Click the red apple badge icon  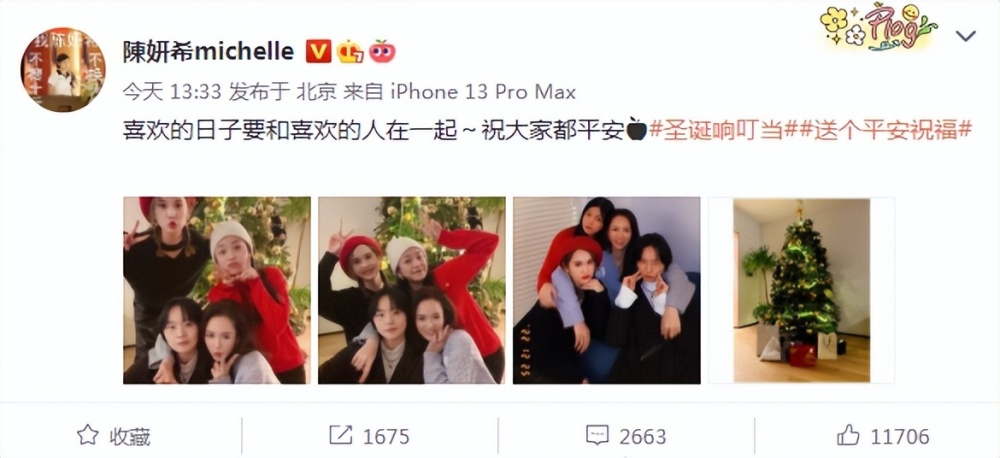382,51
